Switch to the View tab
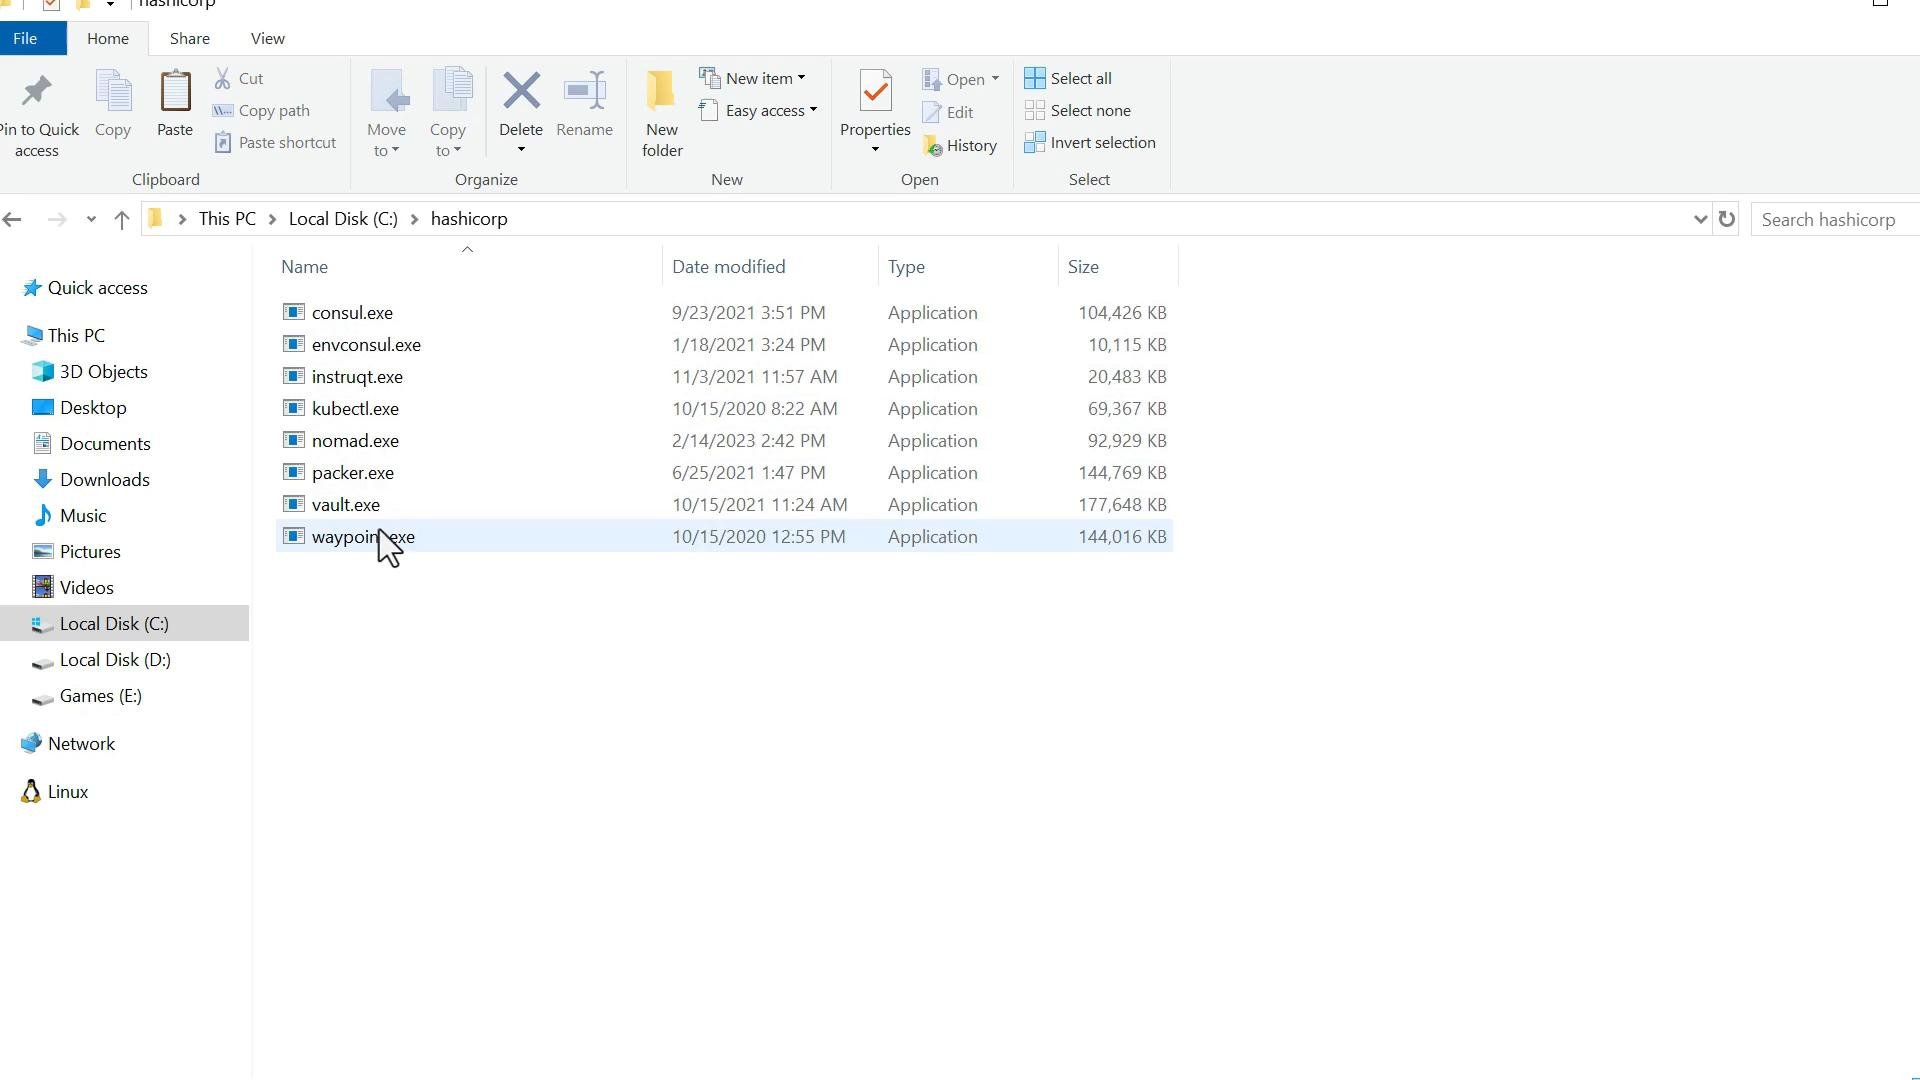This screenshot has height=1080, width=1920. click(267, 38)
